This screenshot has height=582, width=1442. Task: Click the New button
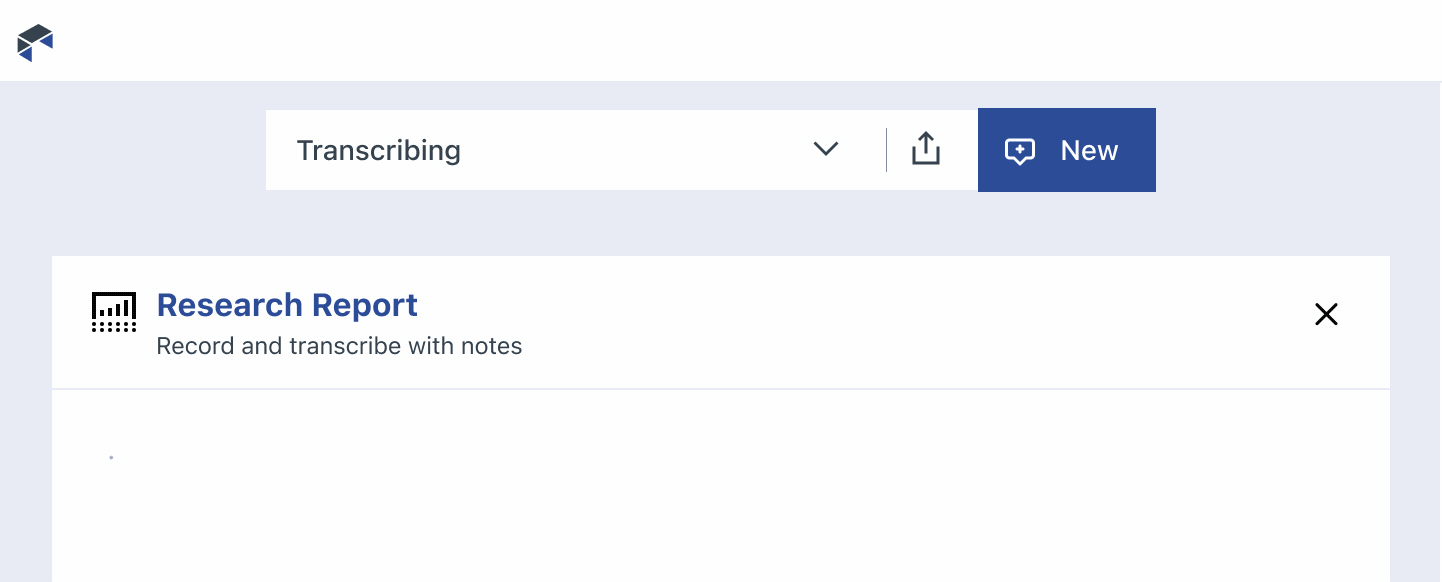pyautogui.click(x=1066, y=150)
